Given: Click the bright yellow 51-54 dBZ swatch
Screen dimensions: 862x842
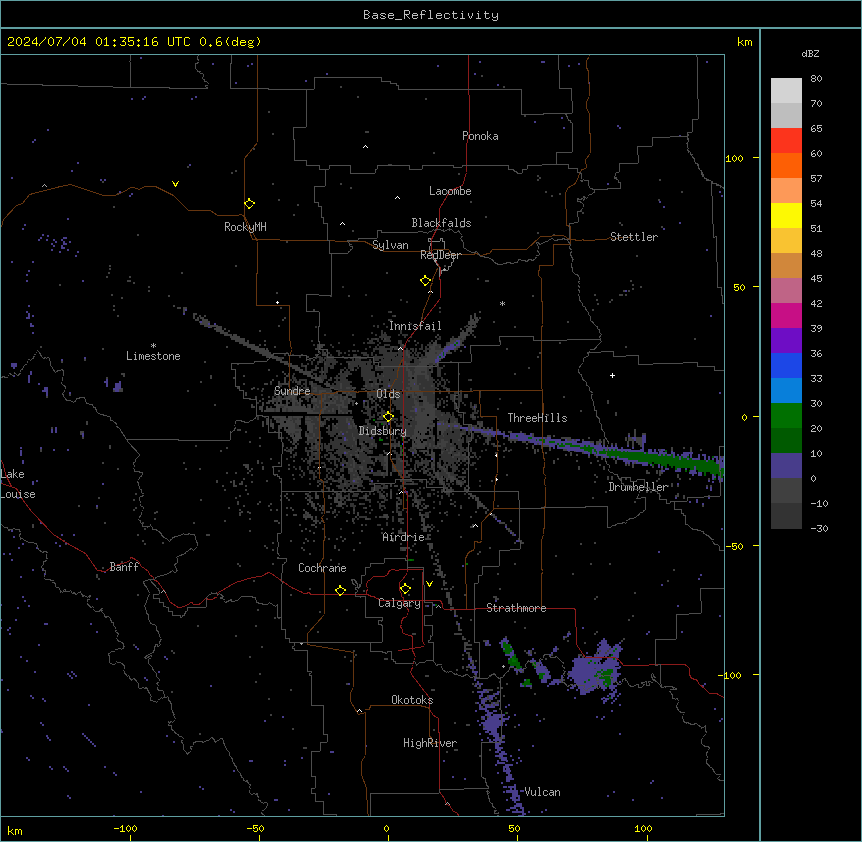Looking at the screenshot, I should [786, 215].
